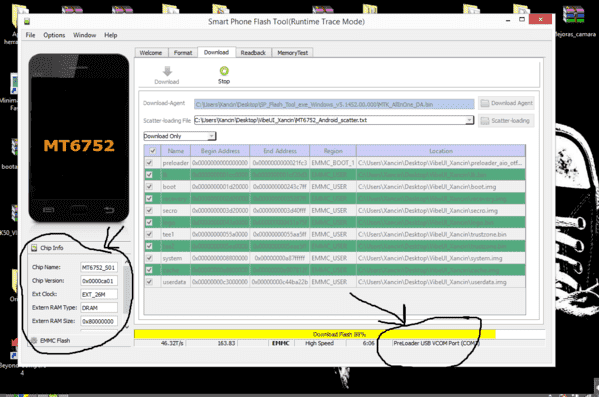This screenshot has height=397, width=599.
Task: Select the system.img location cell
Action: [x=441, y=258]
